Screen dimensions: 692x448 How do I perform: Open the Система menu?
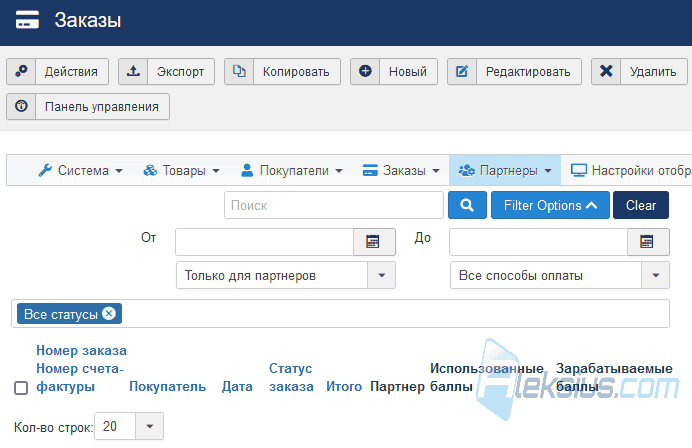point(81,170)
